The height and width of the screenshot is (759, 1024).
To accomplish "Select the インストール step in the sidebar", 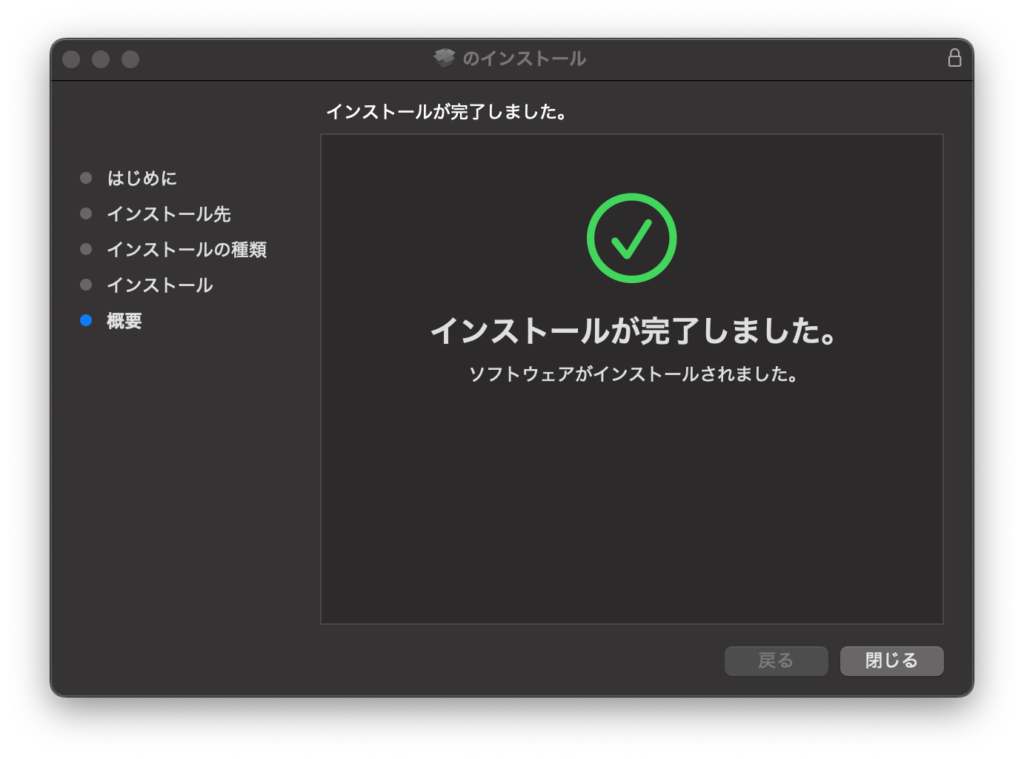I will tap(159, 285).
